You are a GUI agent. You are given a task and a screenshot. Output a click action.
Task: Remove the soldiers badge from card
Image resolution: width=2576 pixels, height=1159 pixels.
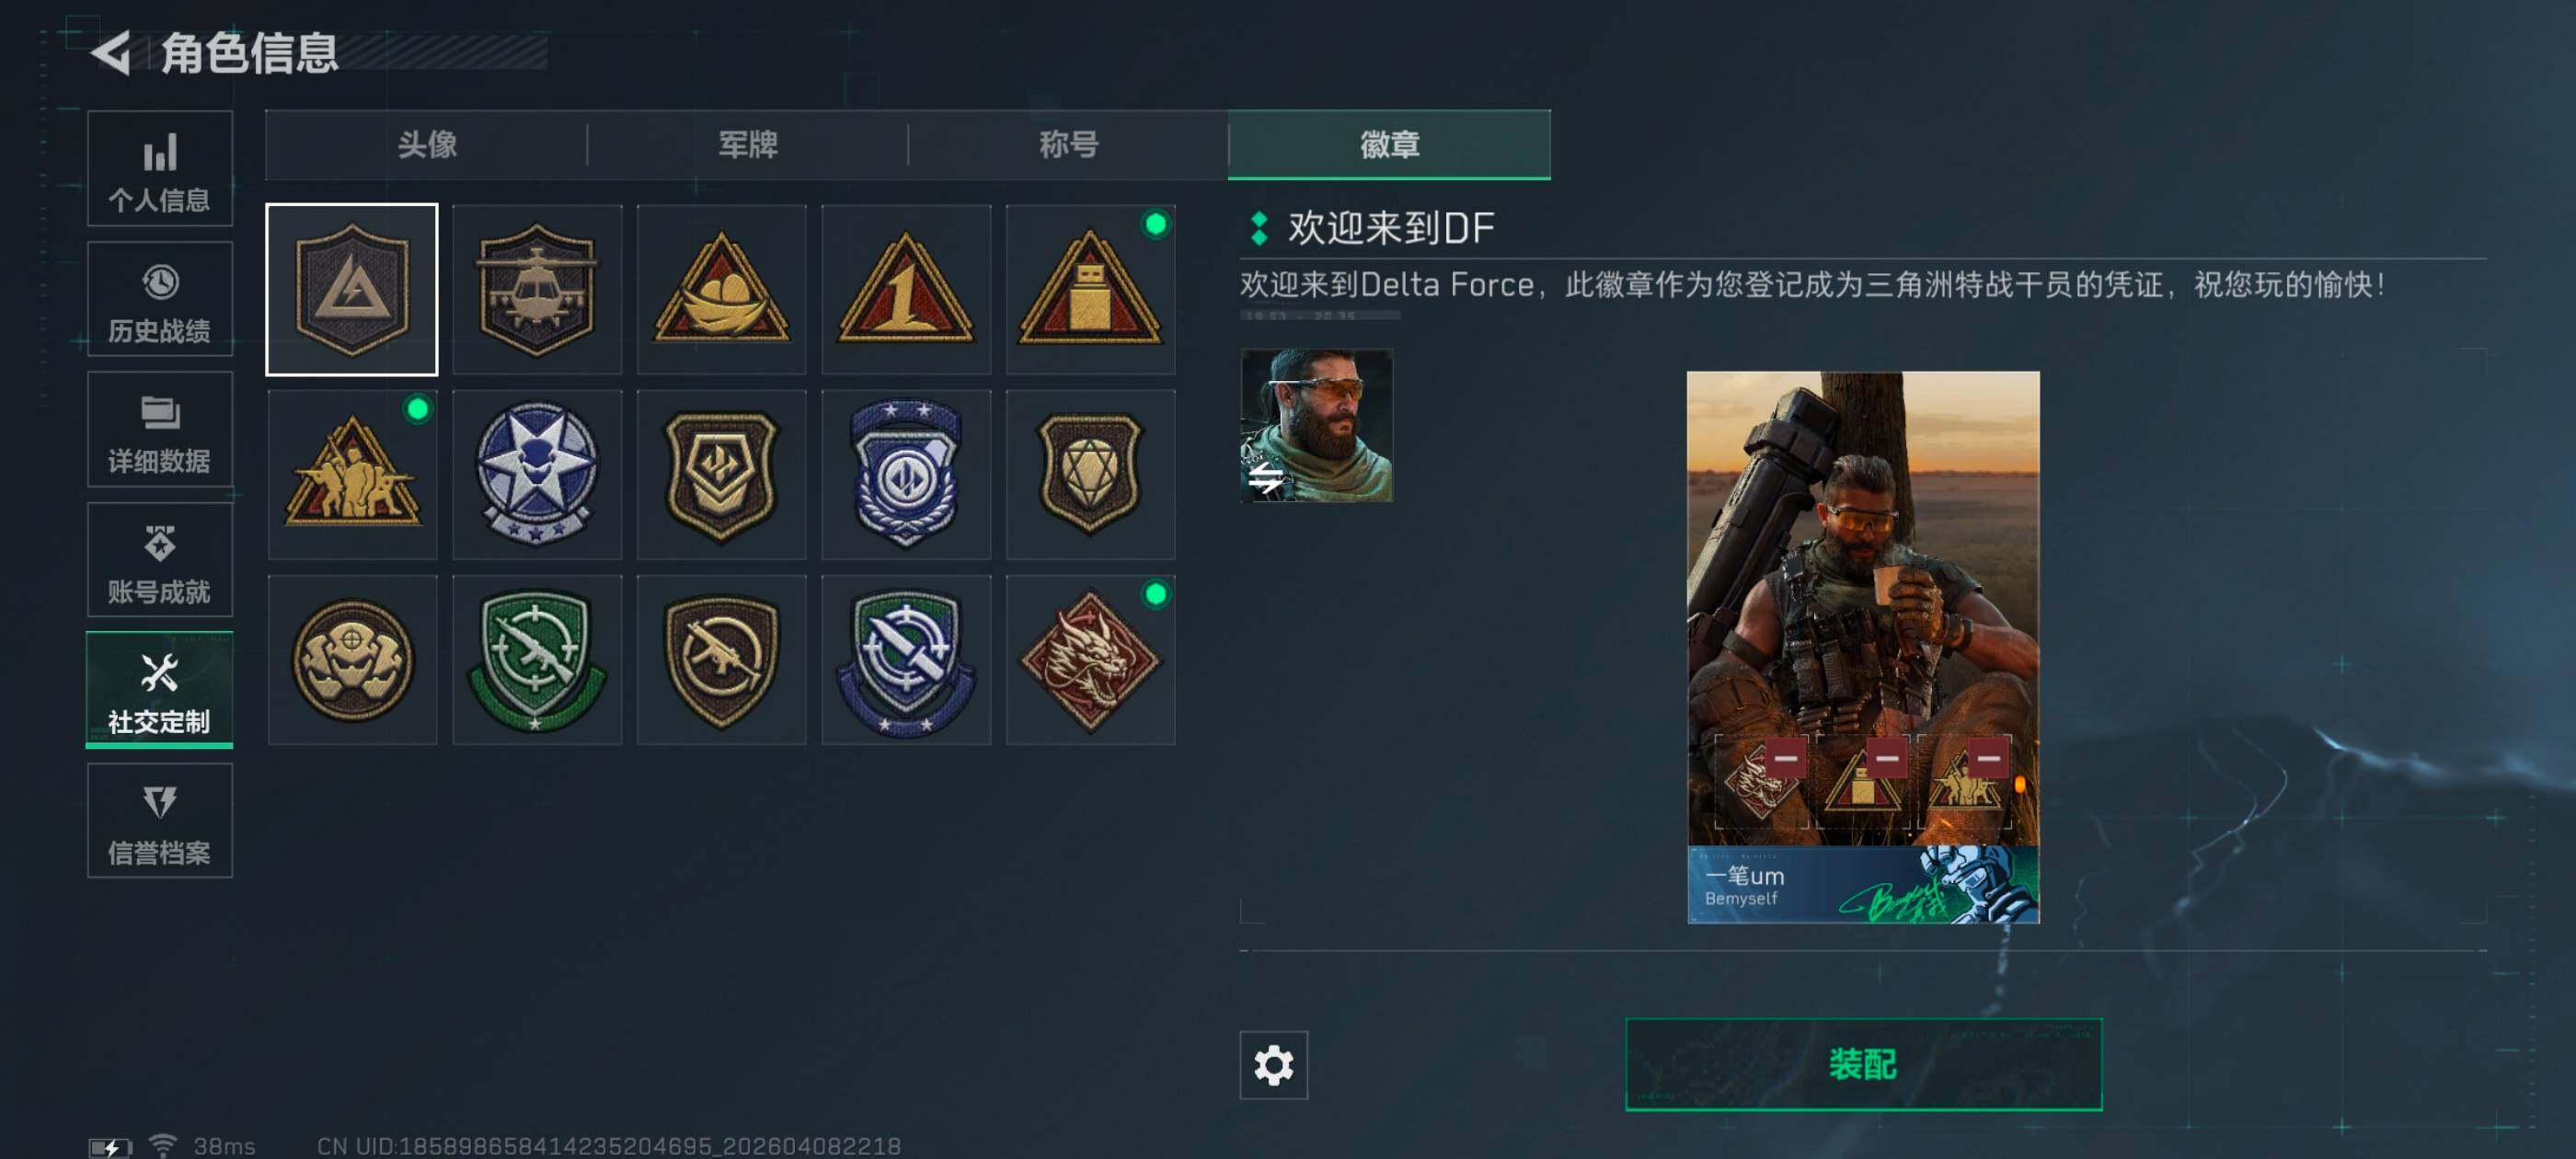coord(1988,757)
